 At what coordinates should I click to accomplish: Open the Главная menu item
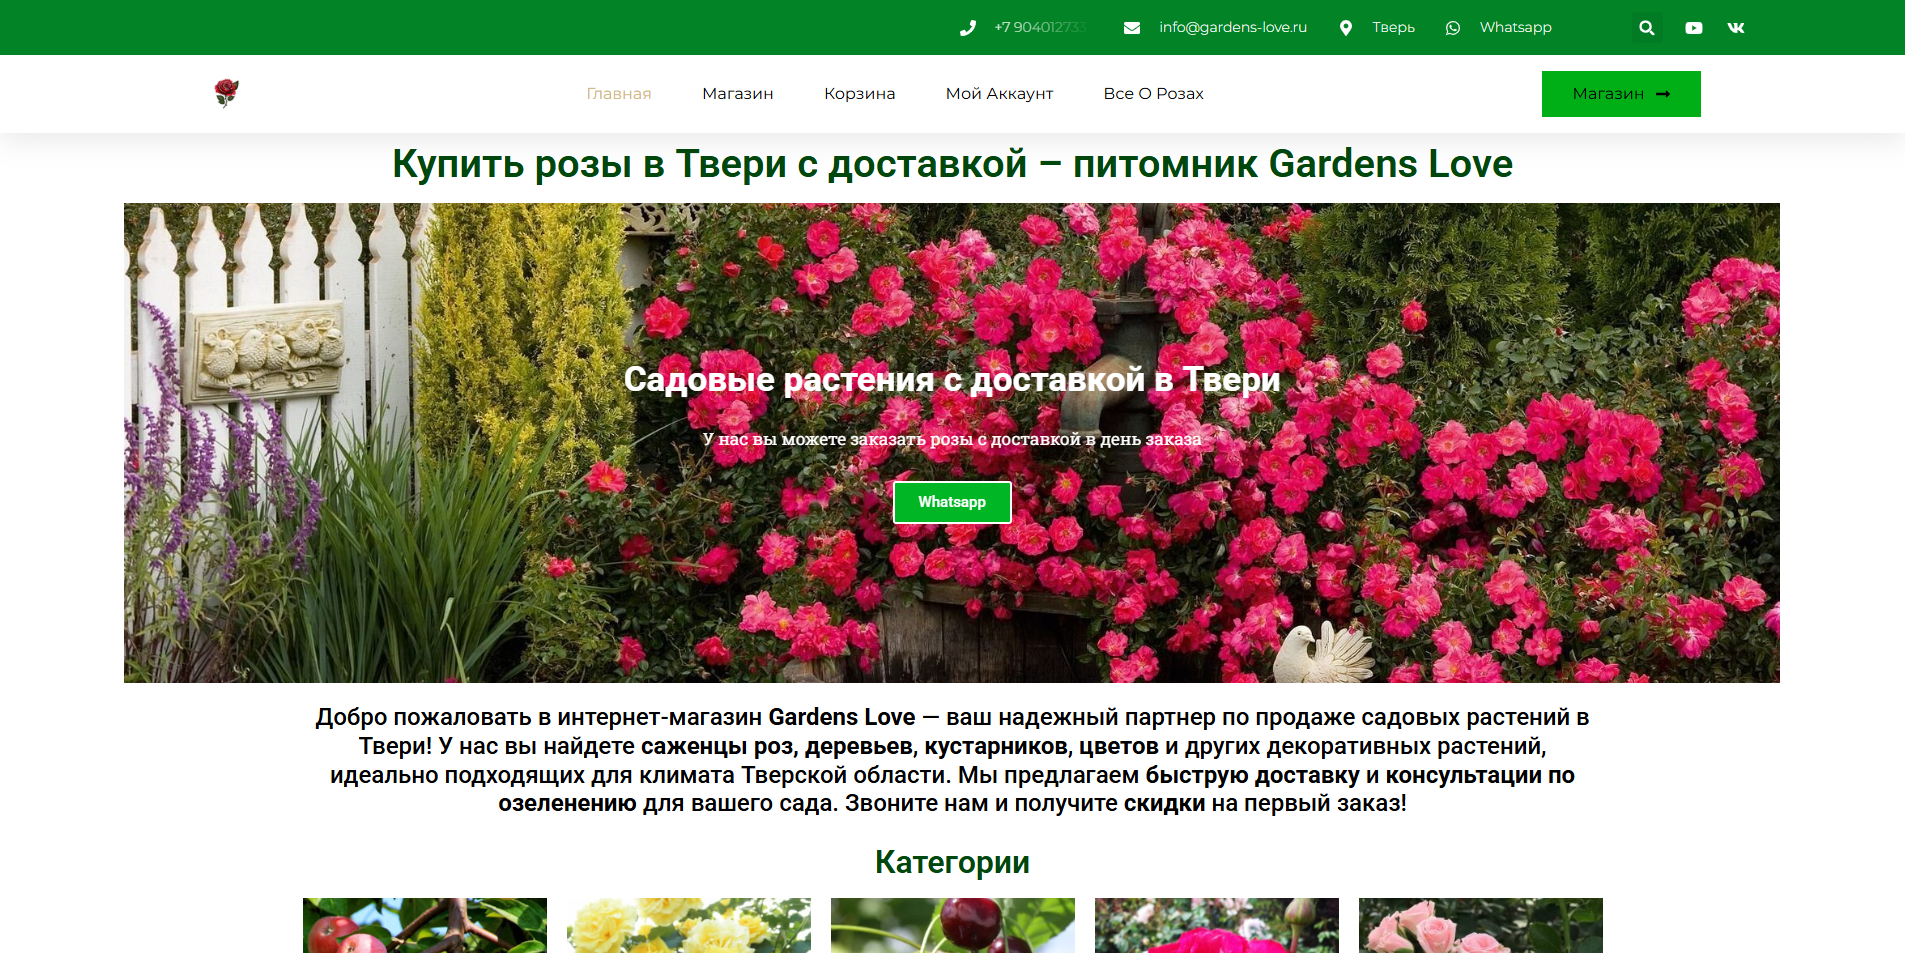click(x=618, y=94)
